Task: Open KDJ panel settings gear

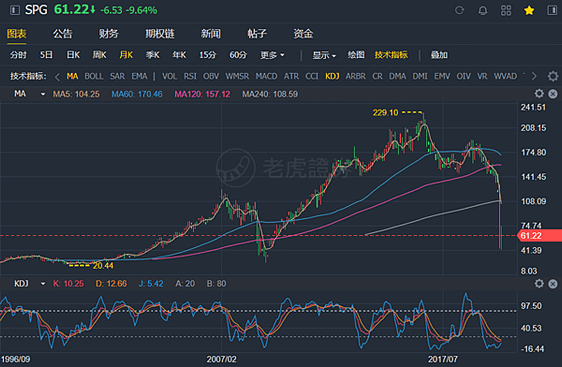Action: (x=539, y=284)
